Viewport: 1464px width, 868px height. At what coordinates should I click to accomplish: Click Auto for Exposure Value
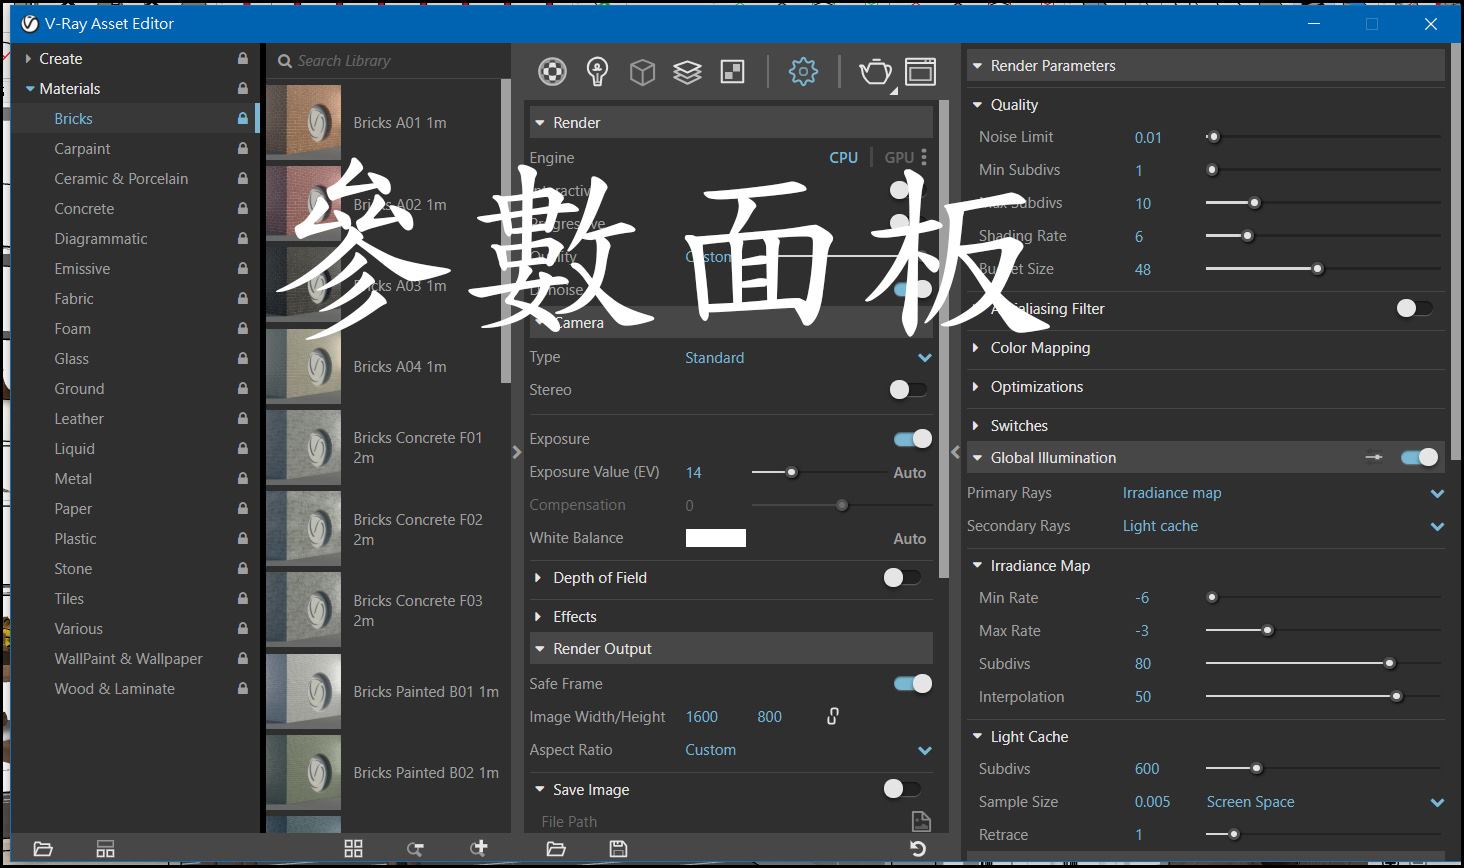point(909,473)
